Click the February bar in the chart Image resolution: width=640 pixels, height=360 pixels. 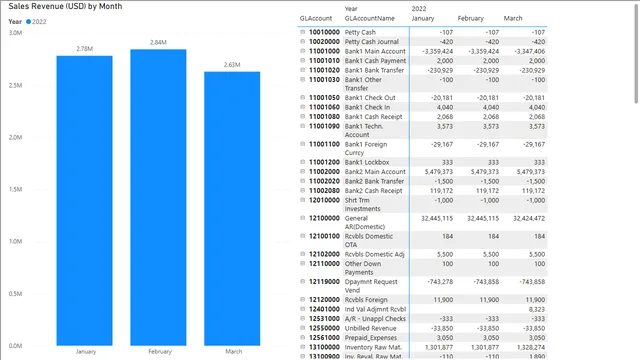(158, 197)
